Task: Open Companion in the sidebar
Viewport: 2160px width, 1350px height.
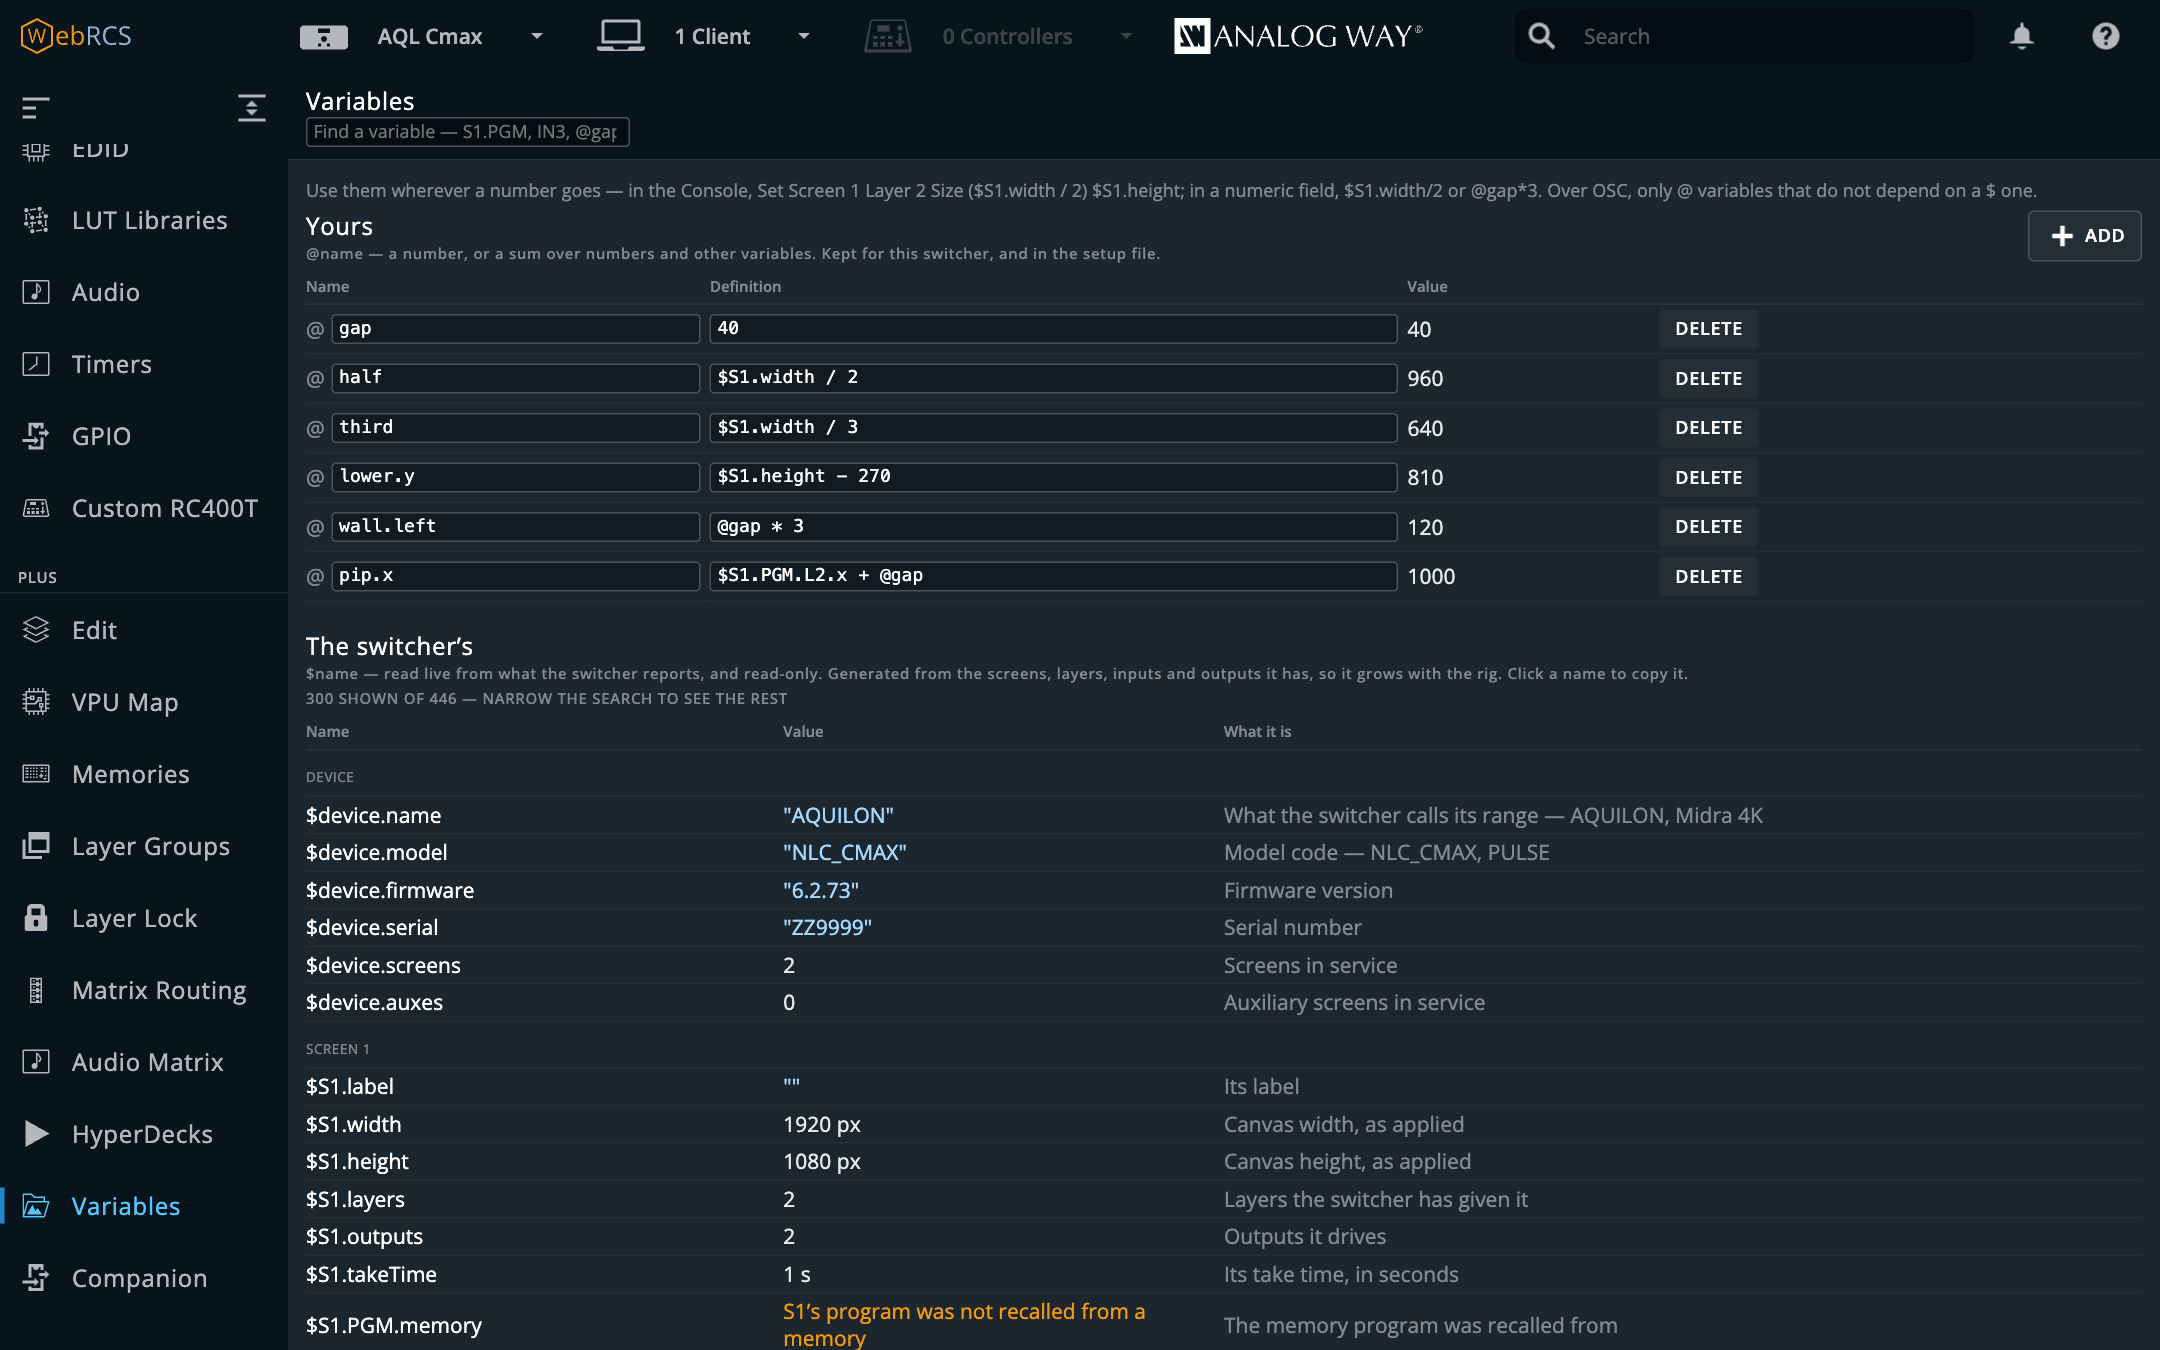Action: pyautogui.click(x=139, y=1278)
